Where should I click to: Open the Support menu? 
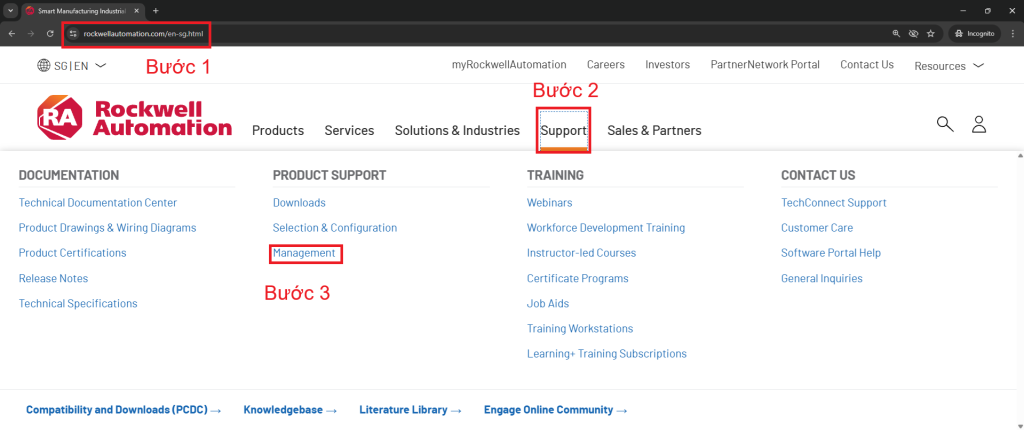[563, 130]
